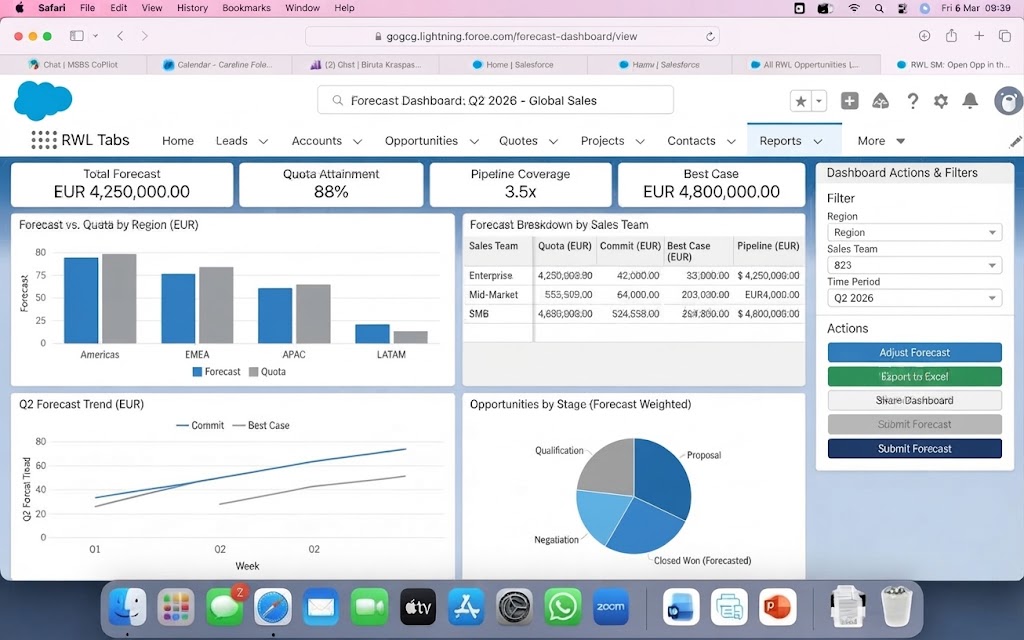Click the Americas blue forecast bar
The height and width of the screenshot is (640, 1024).
[81, 300]
